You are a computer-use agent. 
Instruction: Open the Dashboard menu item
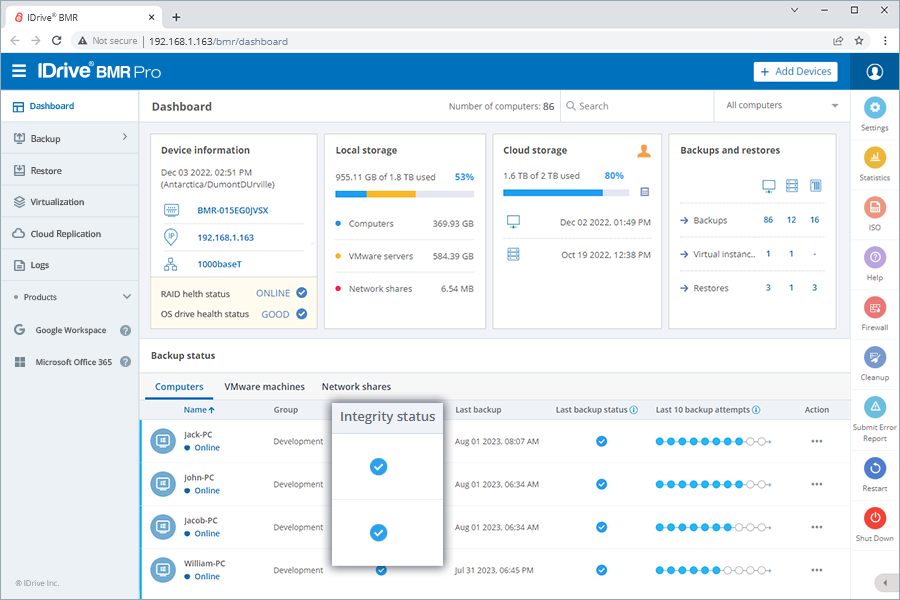point(69,106)
